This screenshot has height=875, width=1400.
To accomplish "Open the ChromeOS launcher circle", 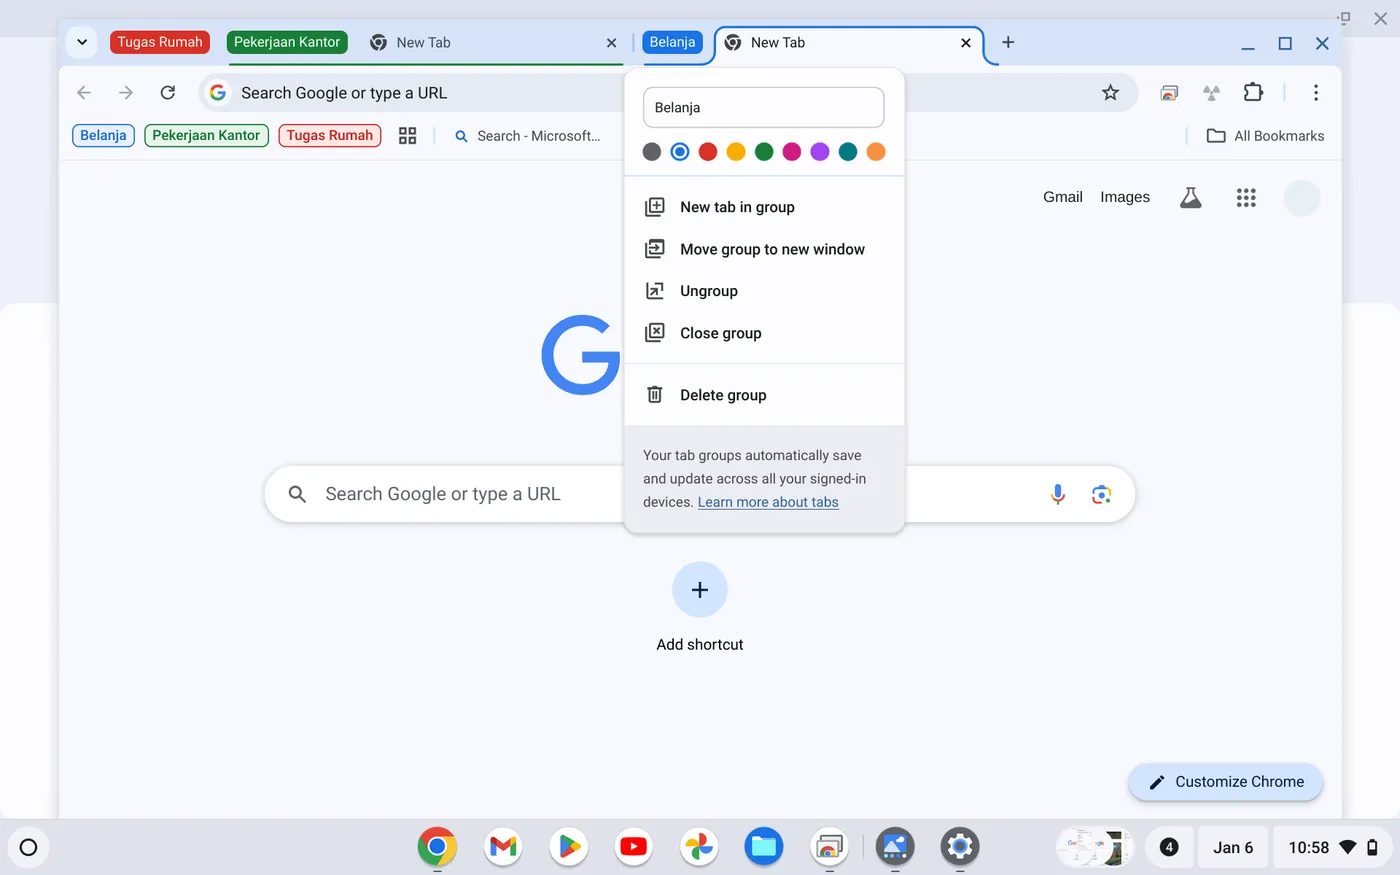I will [28, 847].
